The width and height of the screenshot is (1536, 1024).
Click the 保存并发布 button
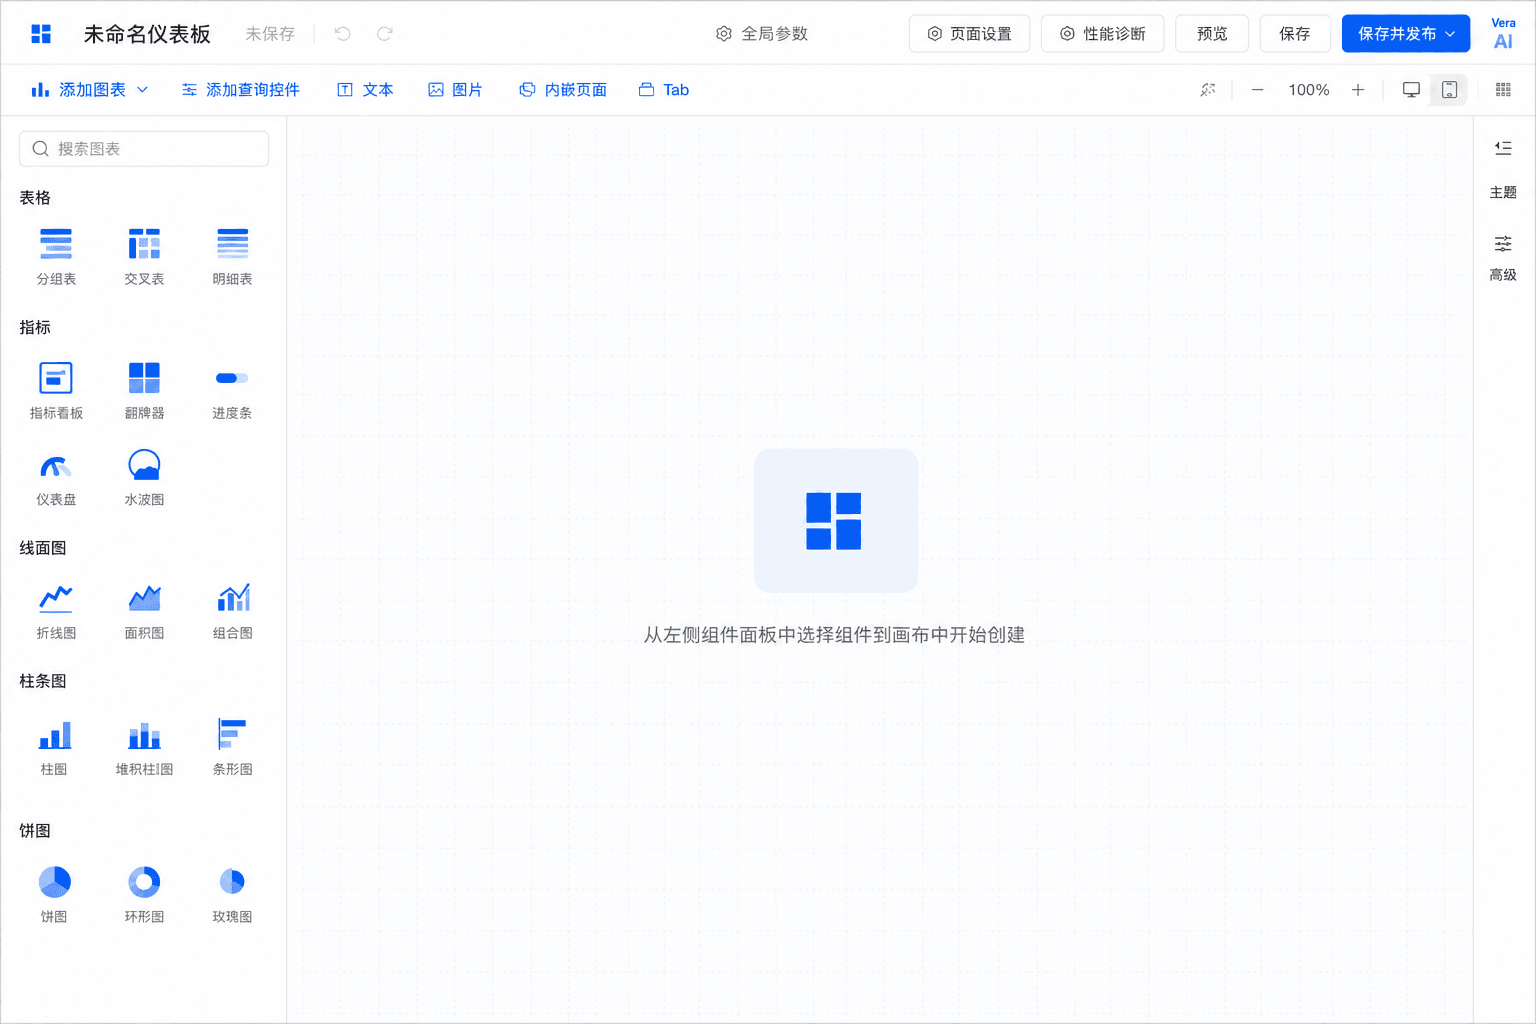pos(1396,34)
